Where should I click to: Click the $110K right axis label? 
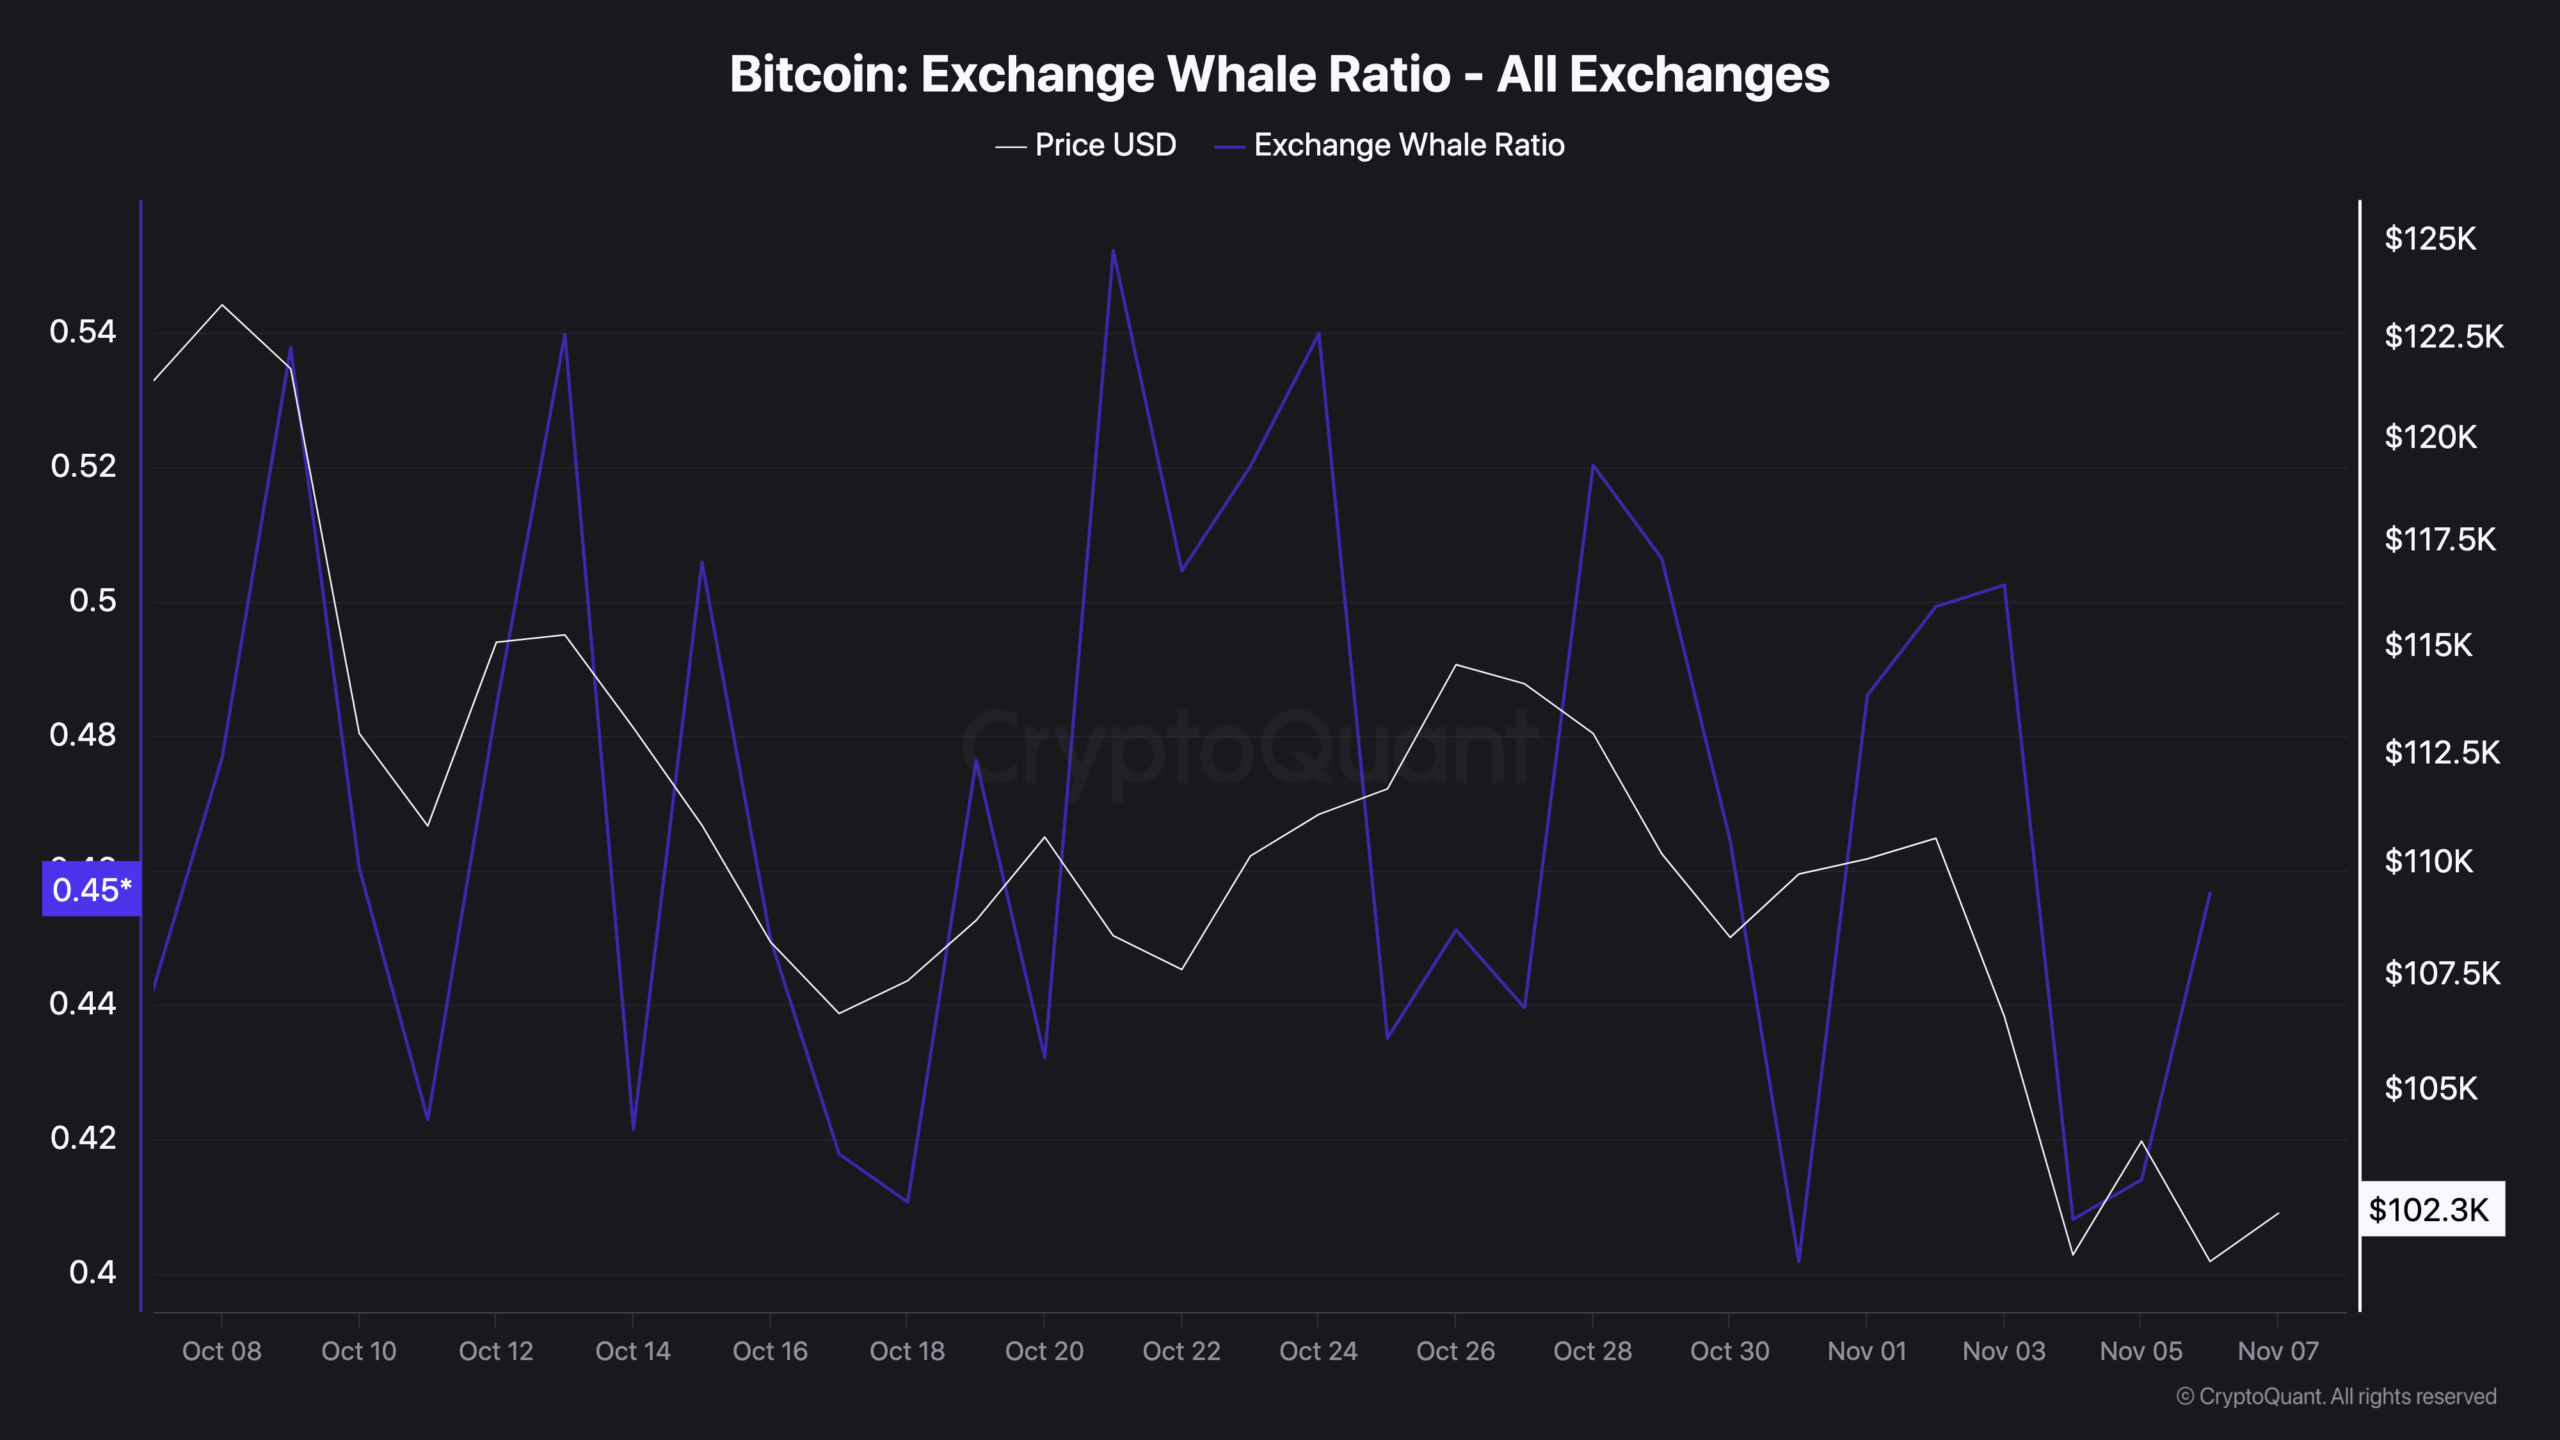coord(2428,861)
